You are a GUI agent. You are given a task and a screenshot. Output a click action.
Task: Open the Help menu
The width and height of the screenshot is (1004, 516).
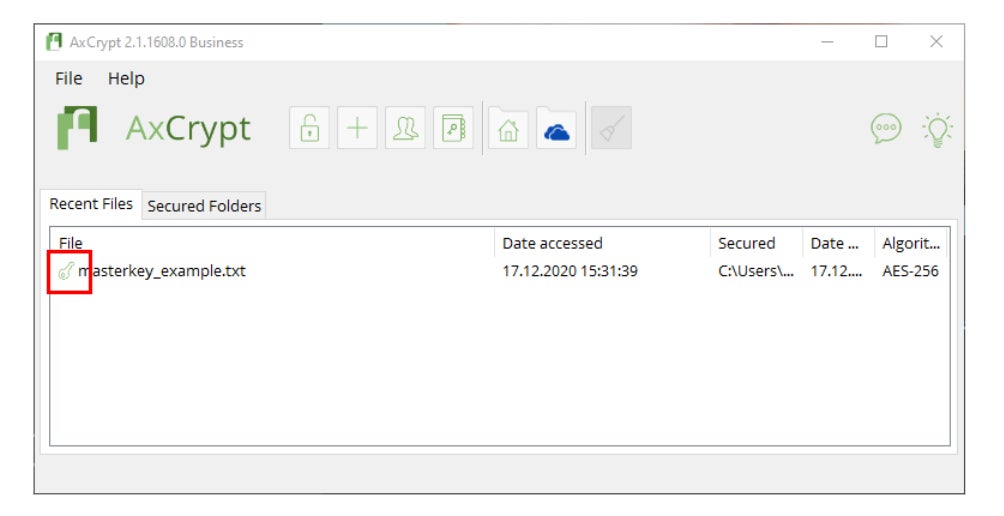click(x=126, y=78)
